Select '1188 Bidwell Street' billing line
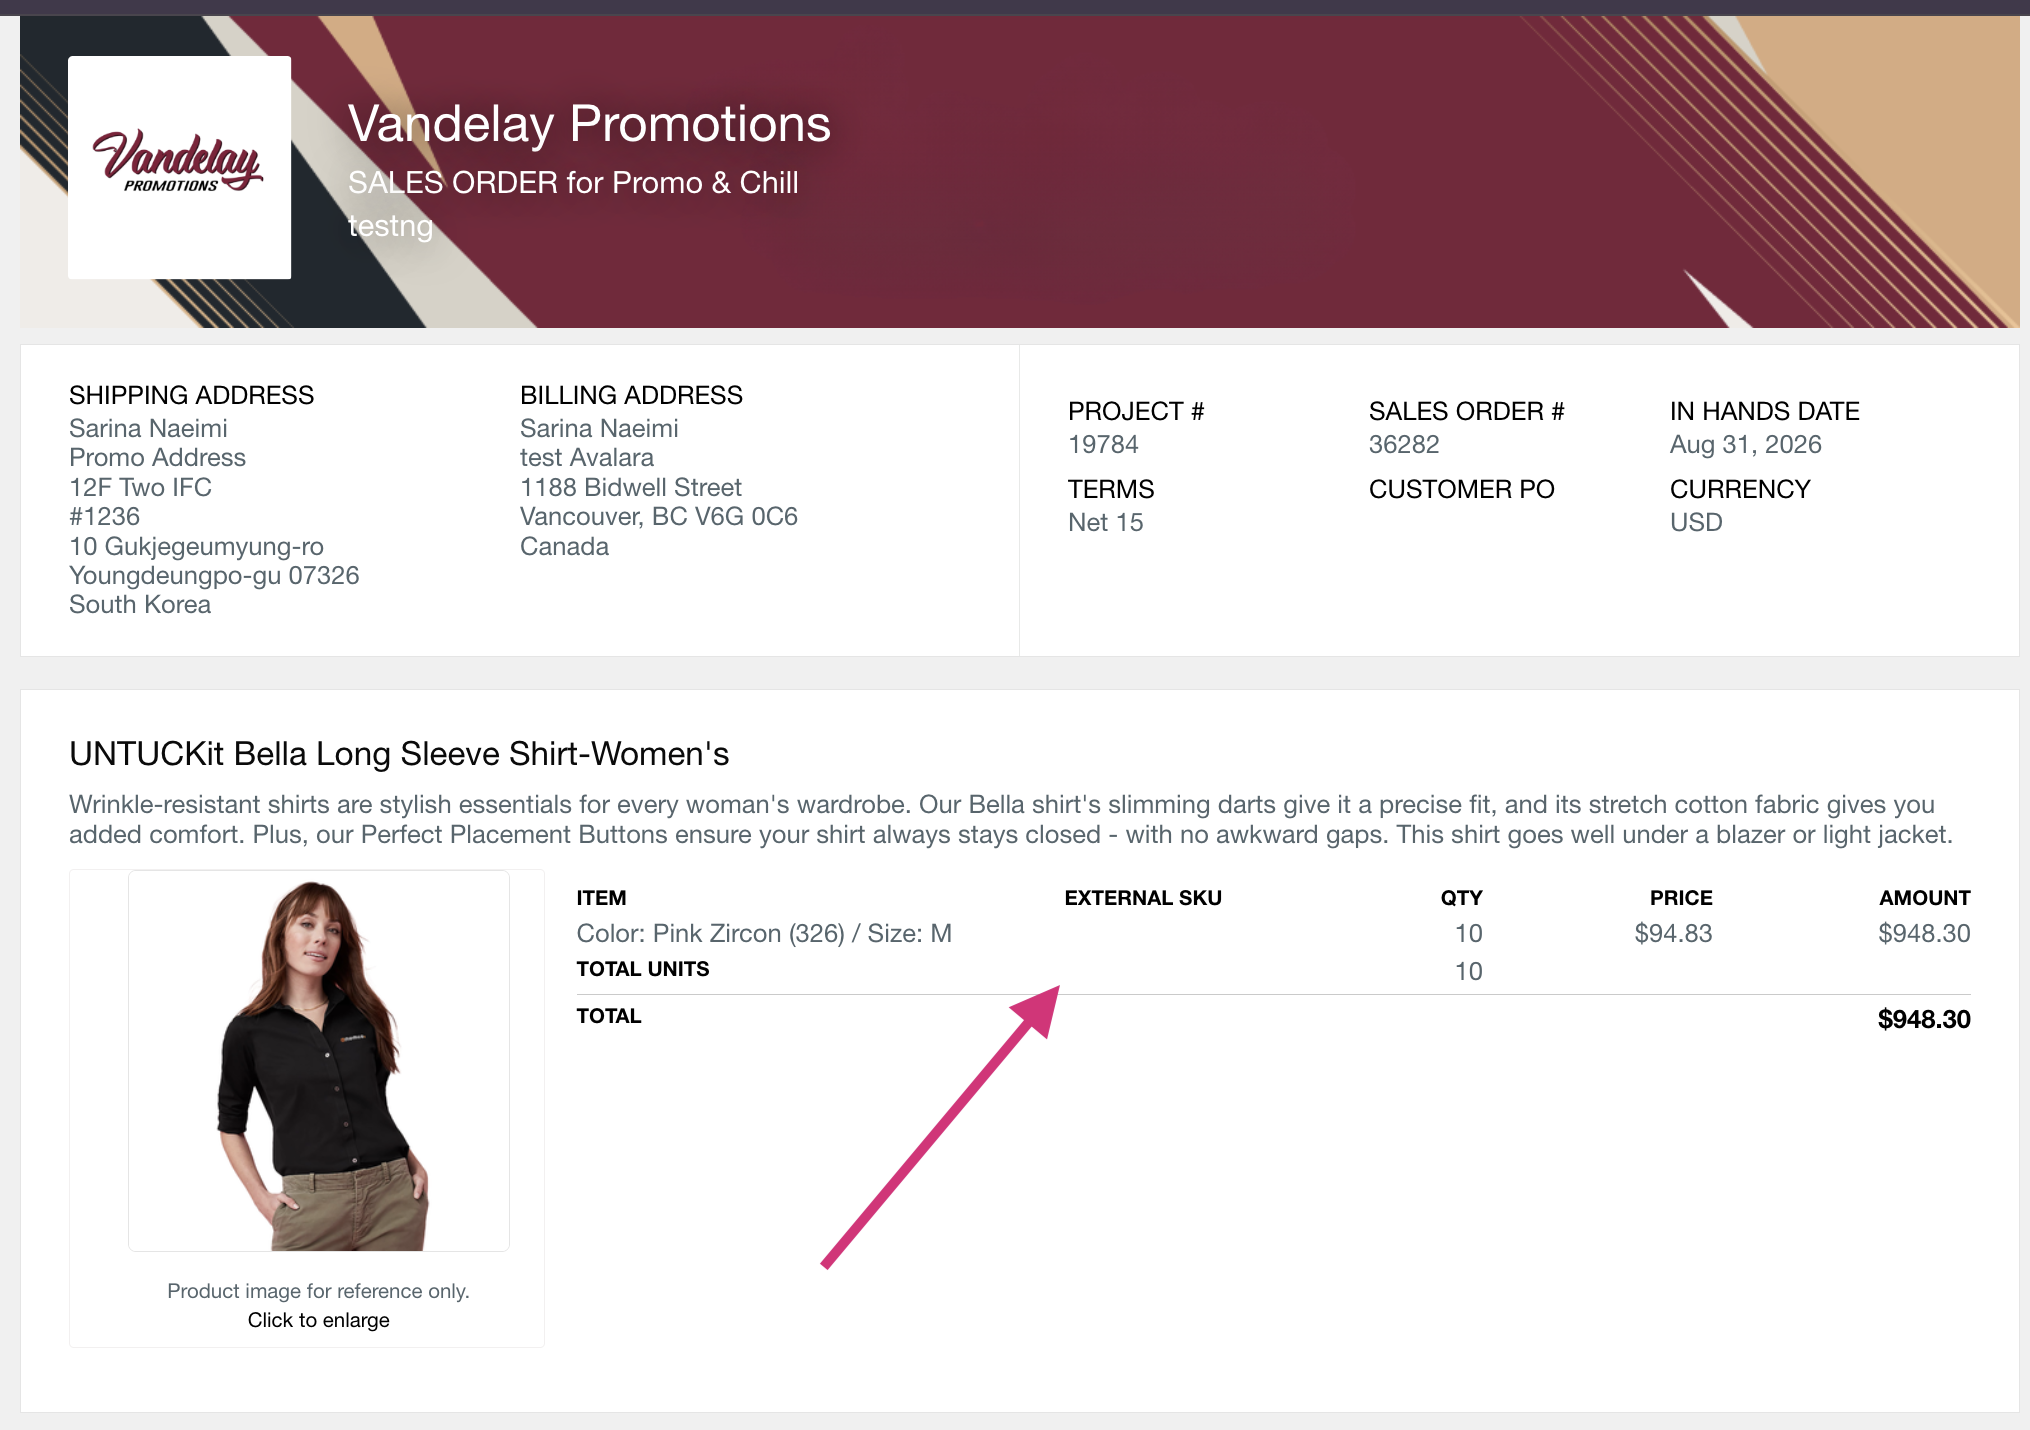The height and width of the screenshot is (1430, 2030). click(x=631, y=487)
